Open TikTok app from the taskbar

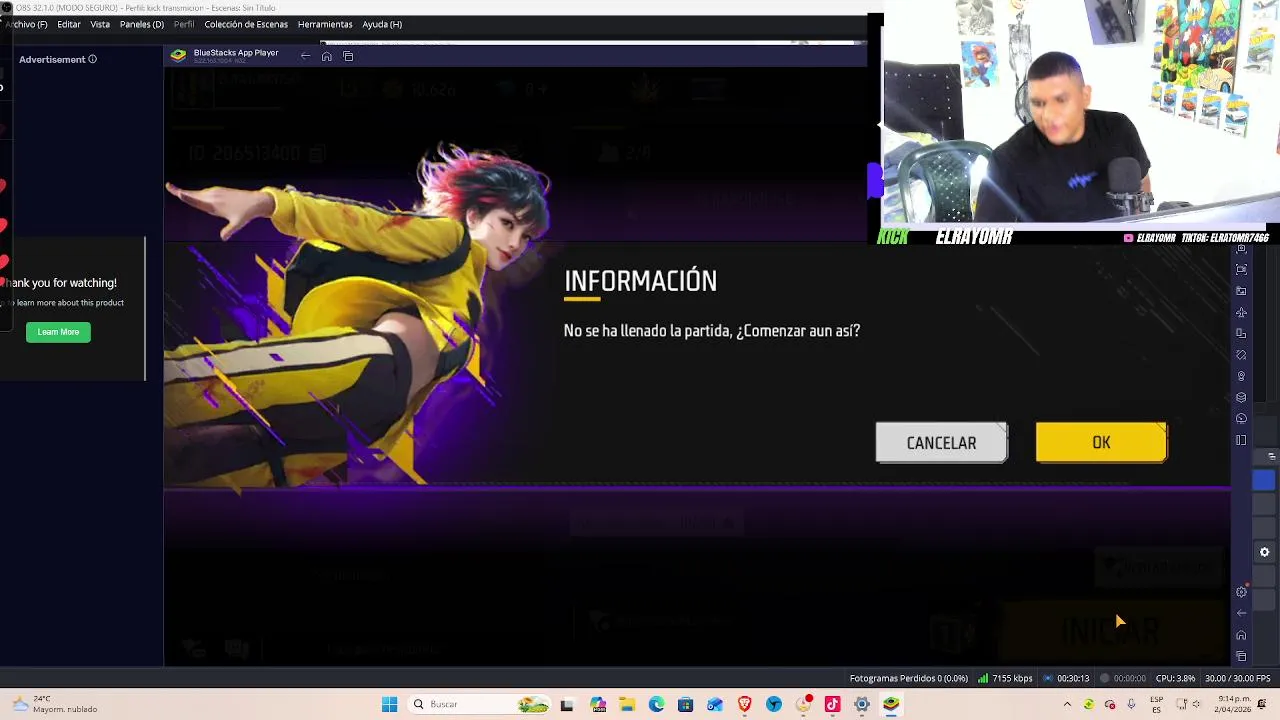pos(832,704)
